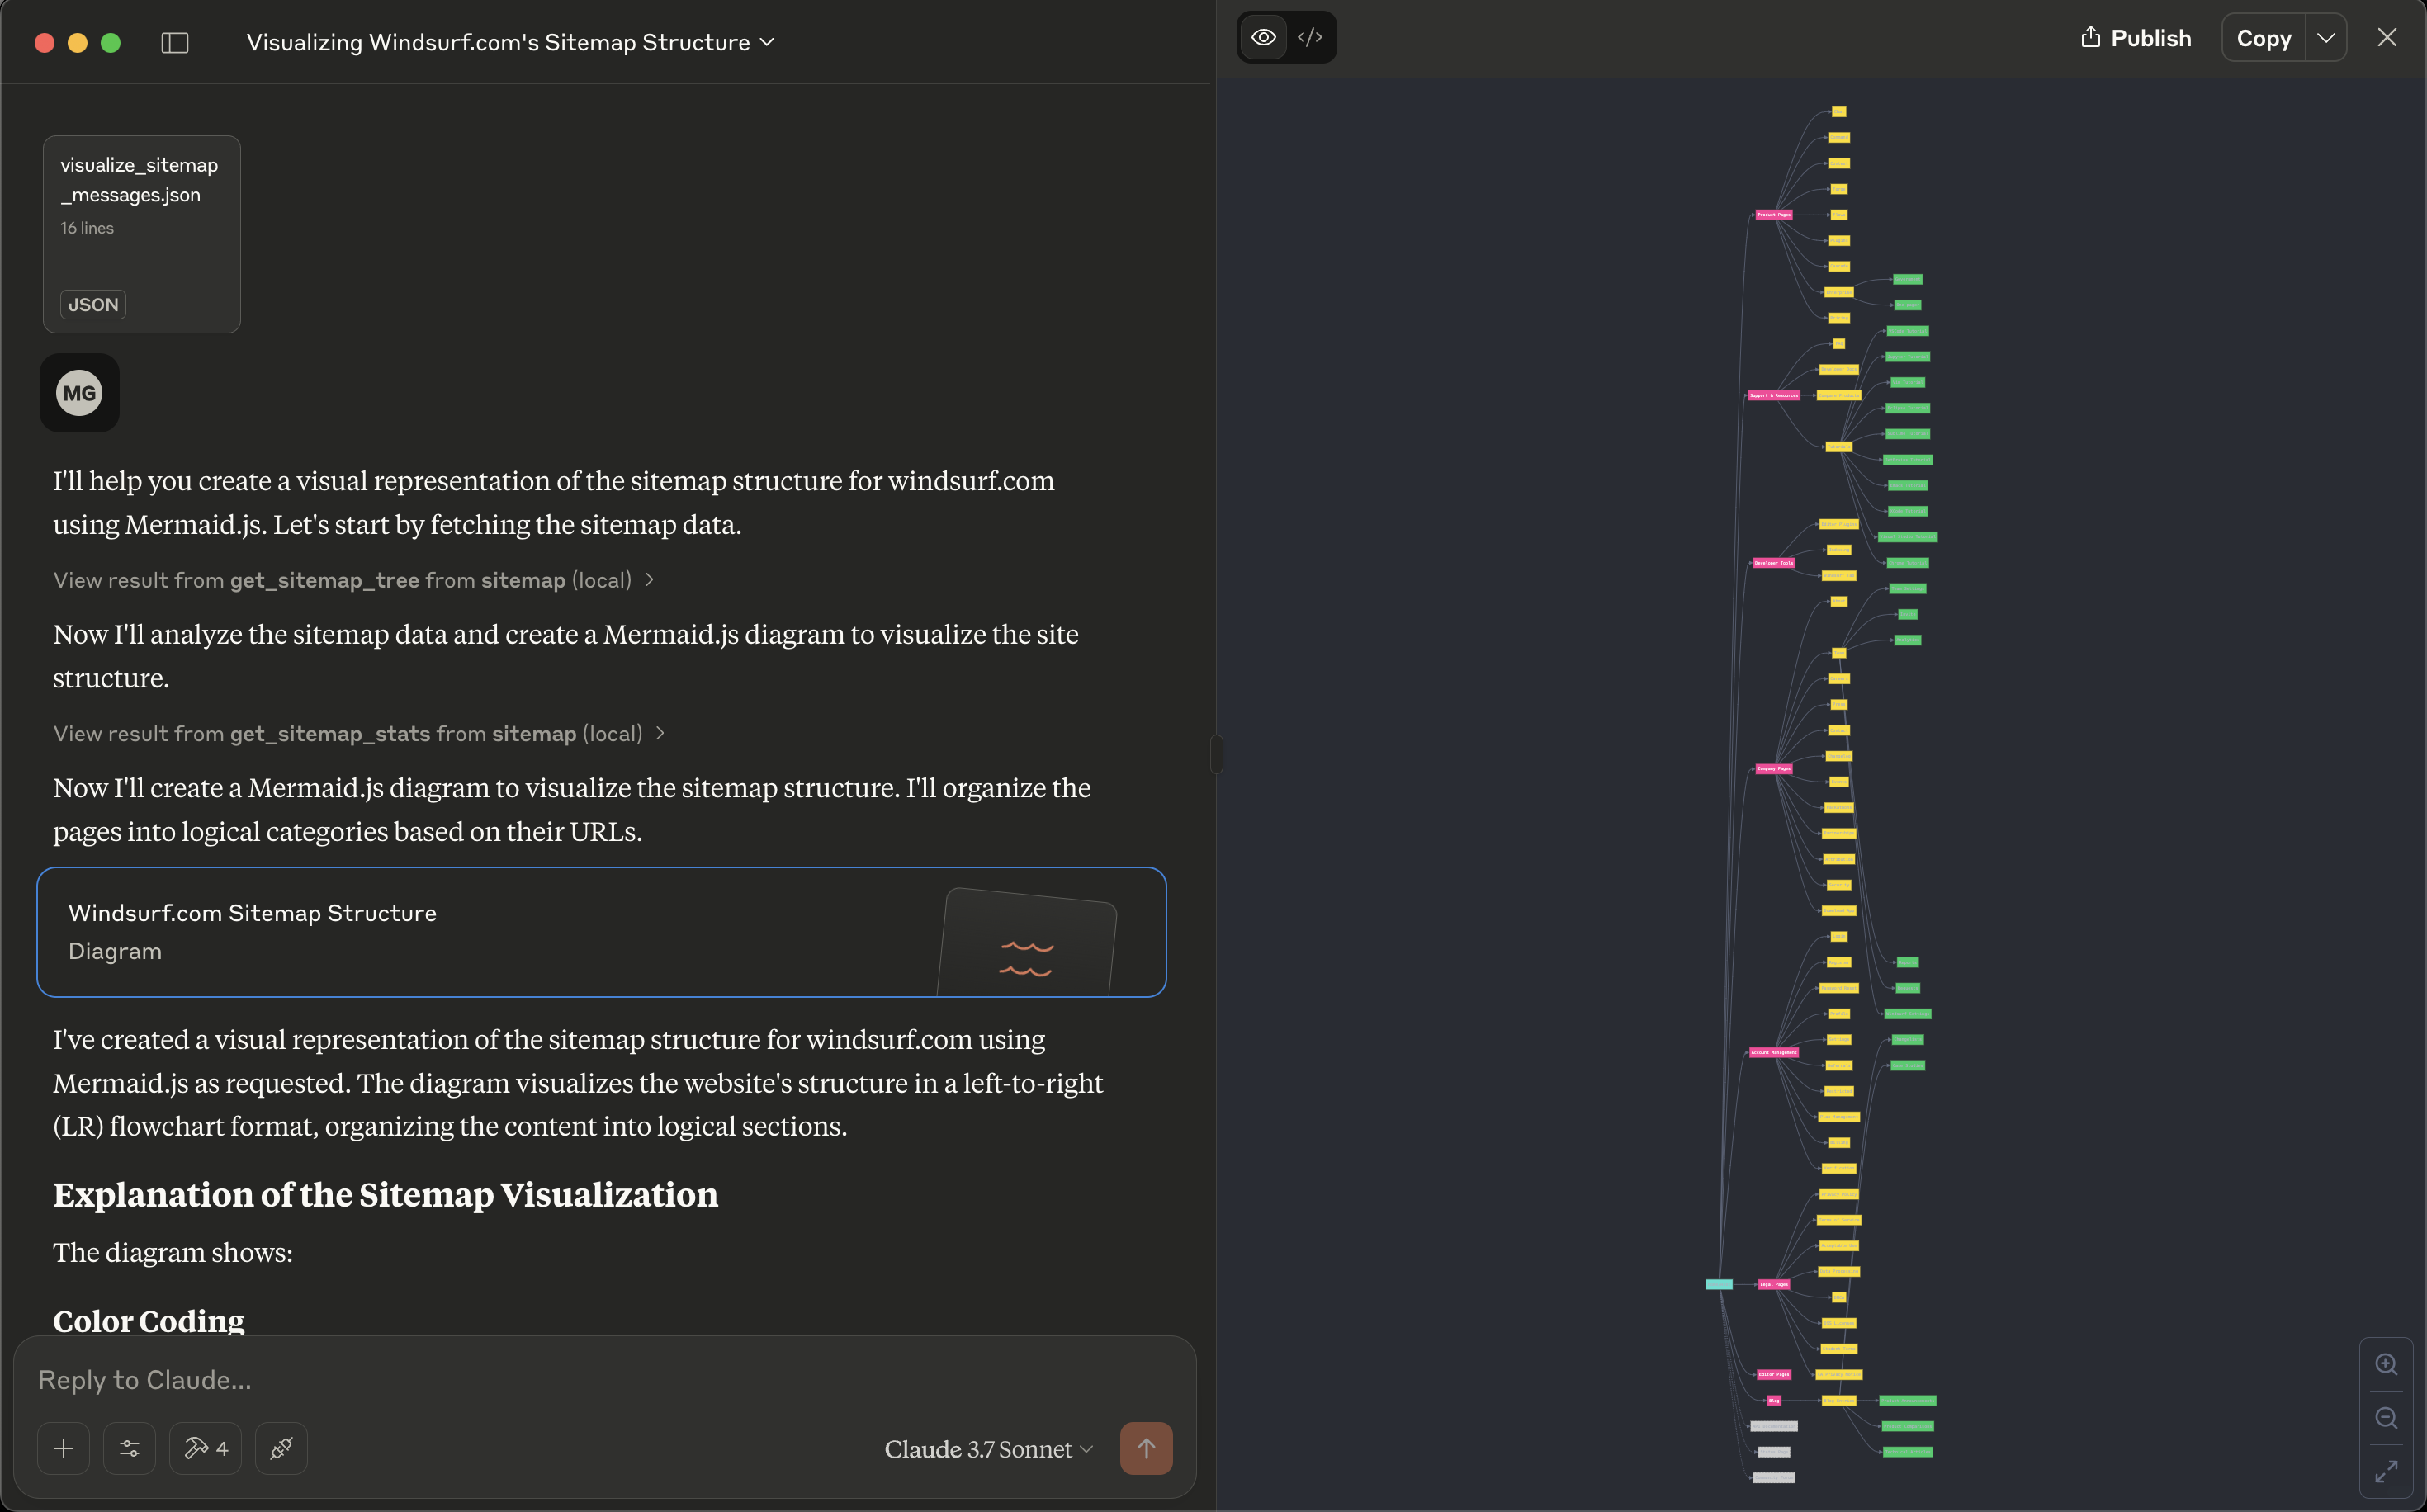This screenshot has height=1512, width=2427.
Task: Open the Claude 3.7 Sonnet model selector
Action: (989, 1449)
